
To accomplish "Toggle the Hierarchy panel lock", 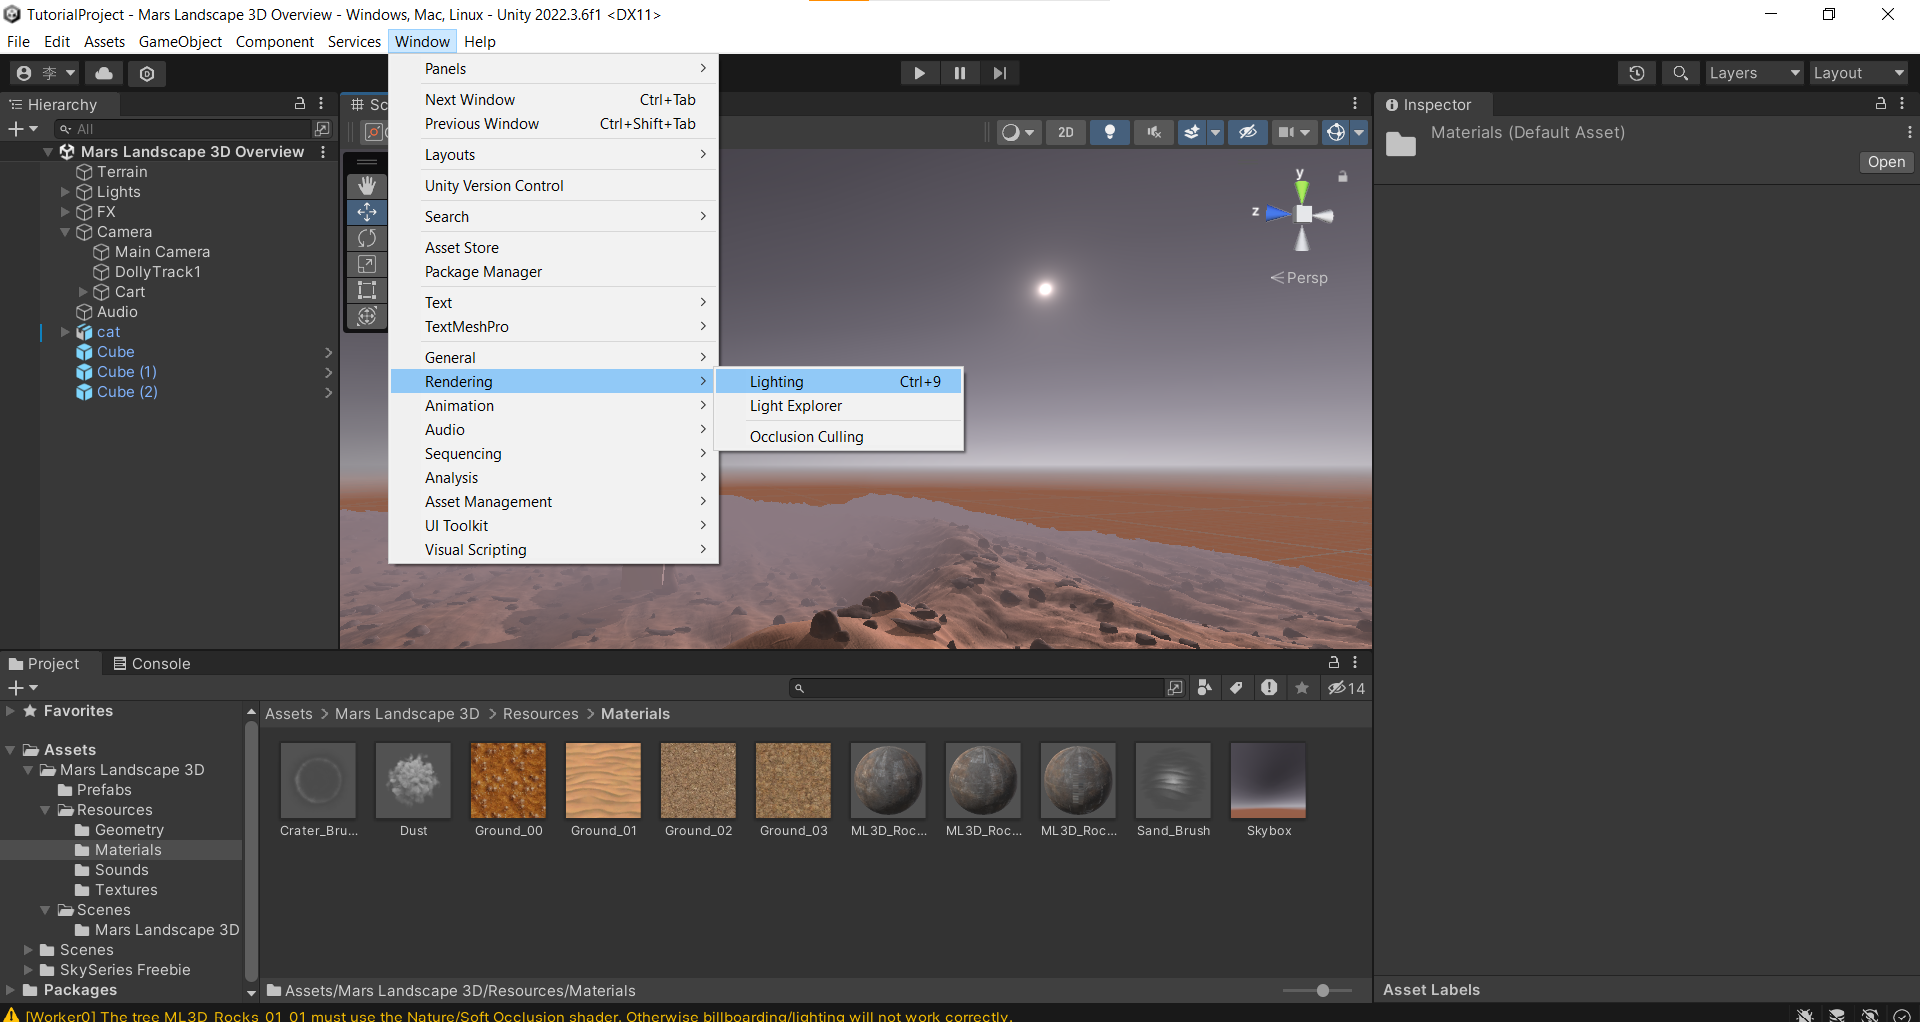I will pyautogui.click(x=299, y=104).
